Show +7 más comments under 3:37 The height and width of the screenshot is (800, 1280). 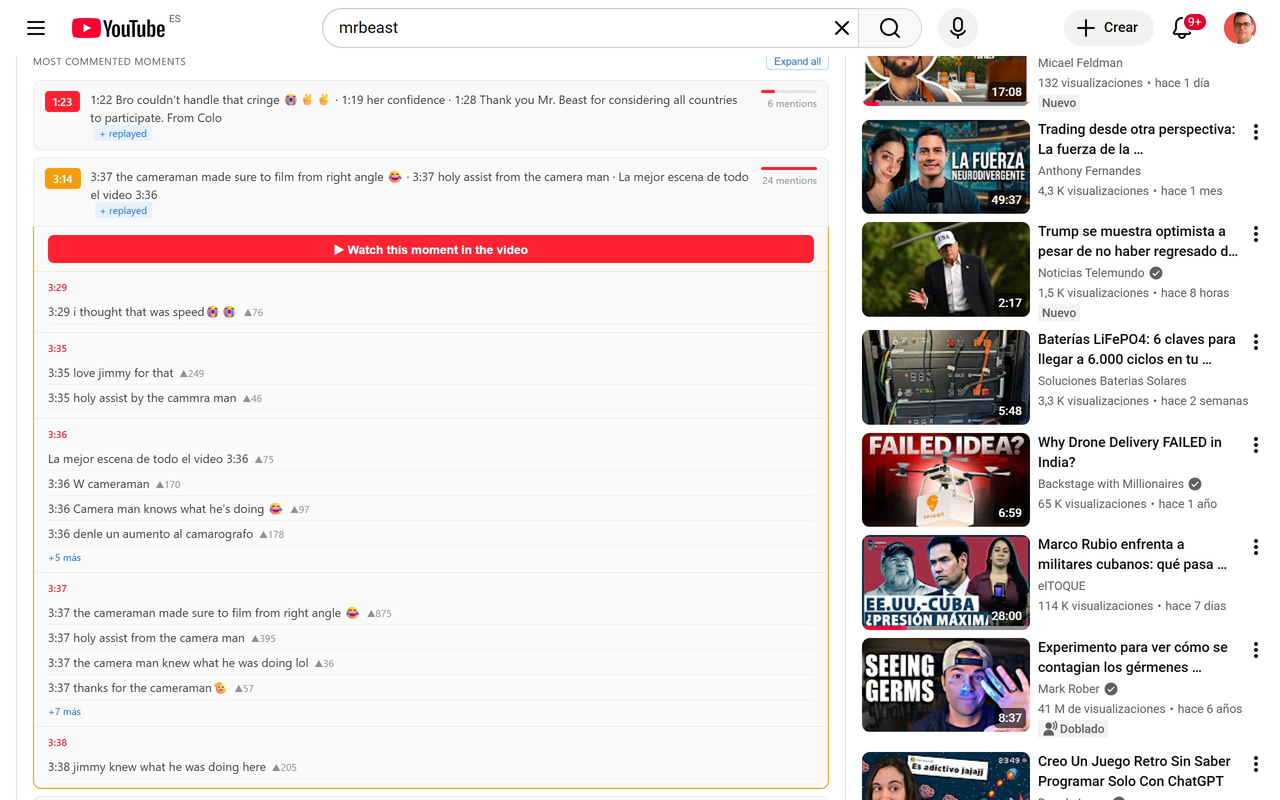click(65, 712)
